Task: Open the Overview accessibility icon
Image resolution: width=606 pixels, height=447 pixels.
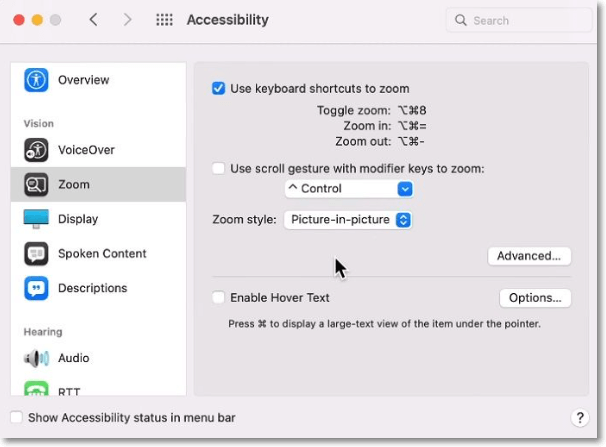Action: pos(36,80)
